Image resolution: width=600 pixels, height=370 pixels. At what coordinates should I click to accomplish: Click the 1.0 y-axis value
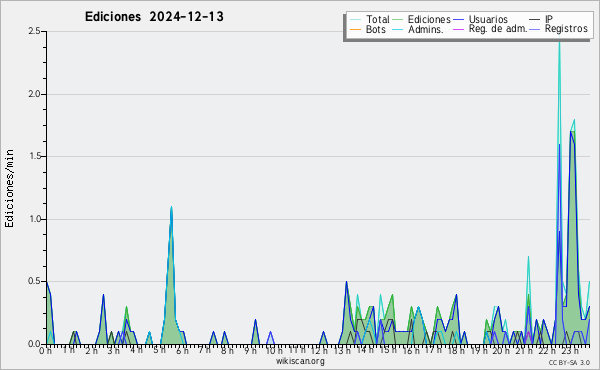click(35, 219)
